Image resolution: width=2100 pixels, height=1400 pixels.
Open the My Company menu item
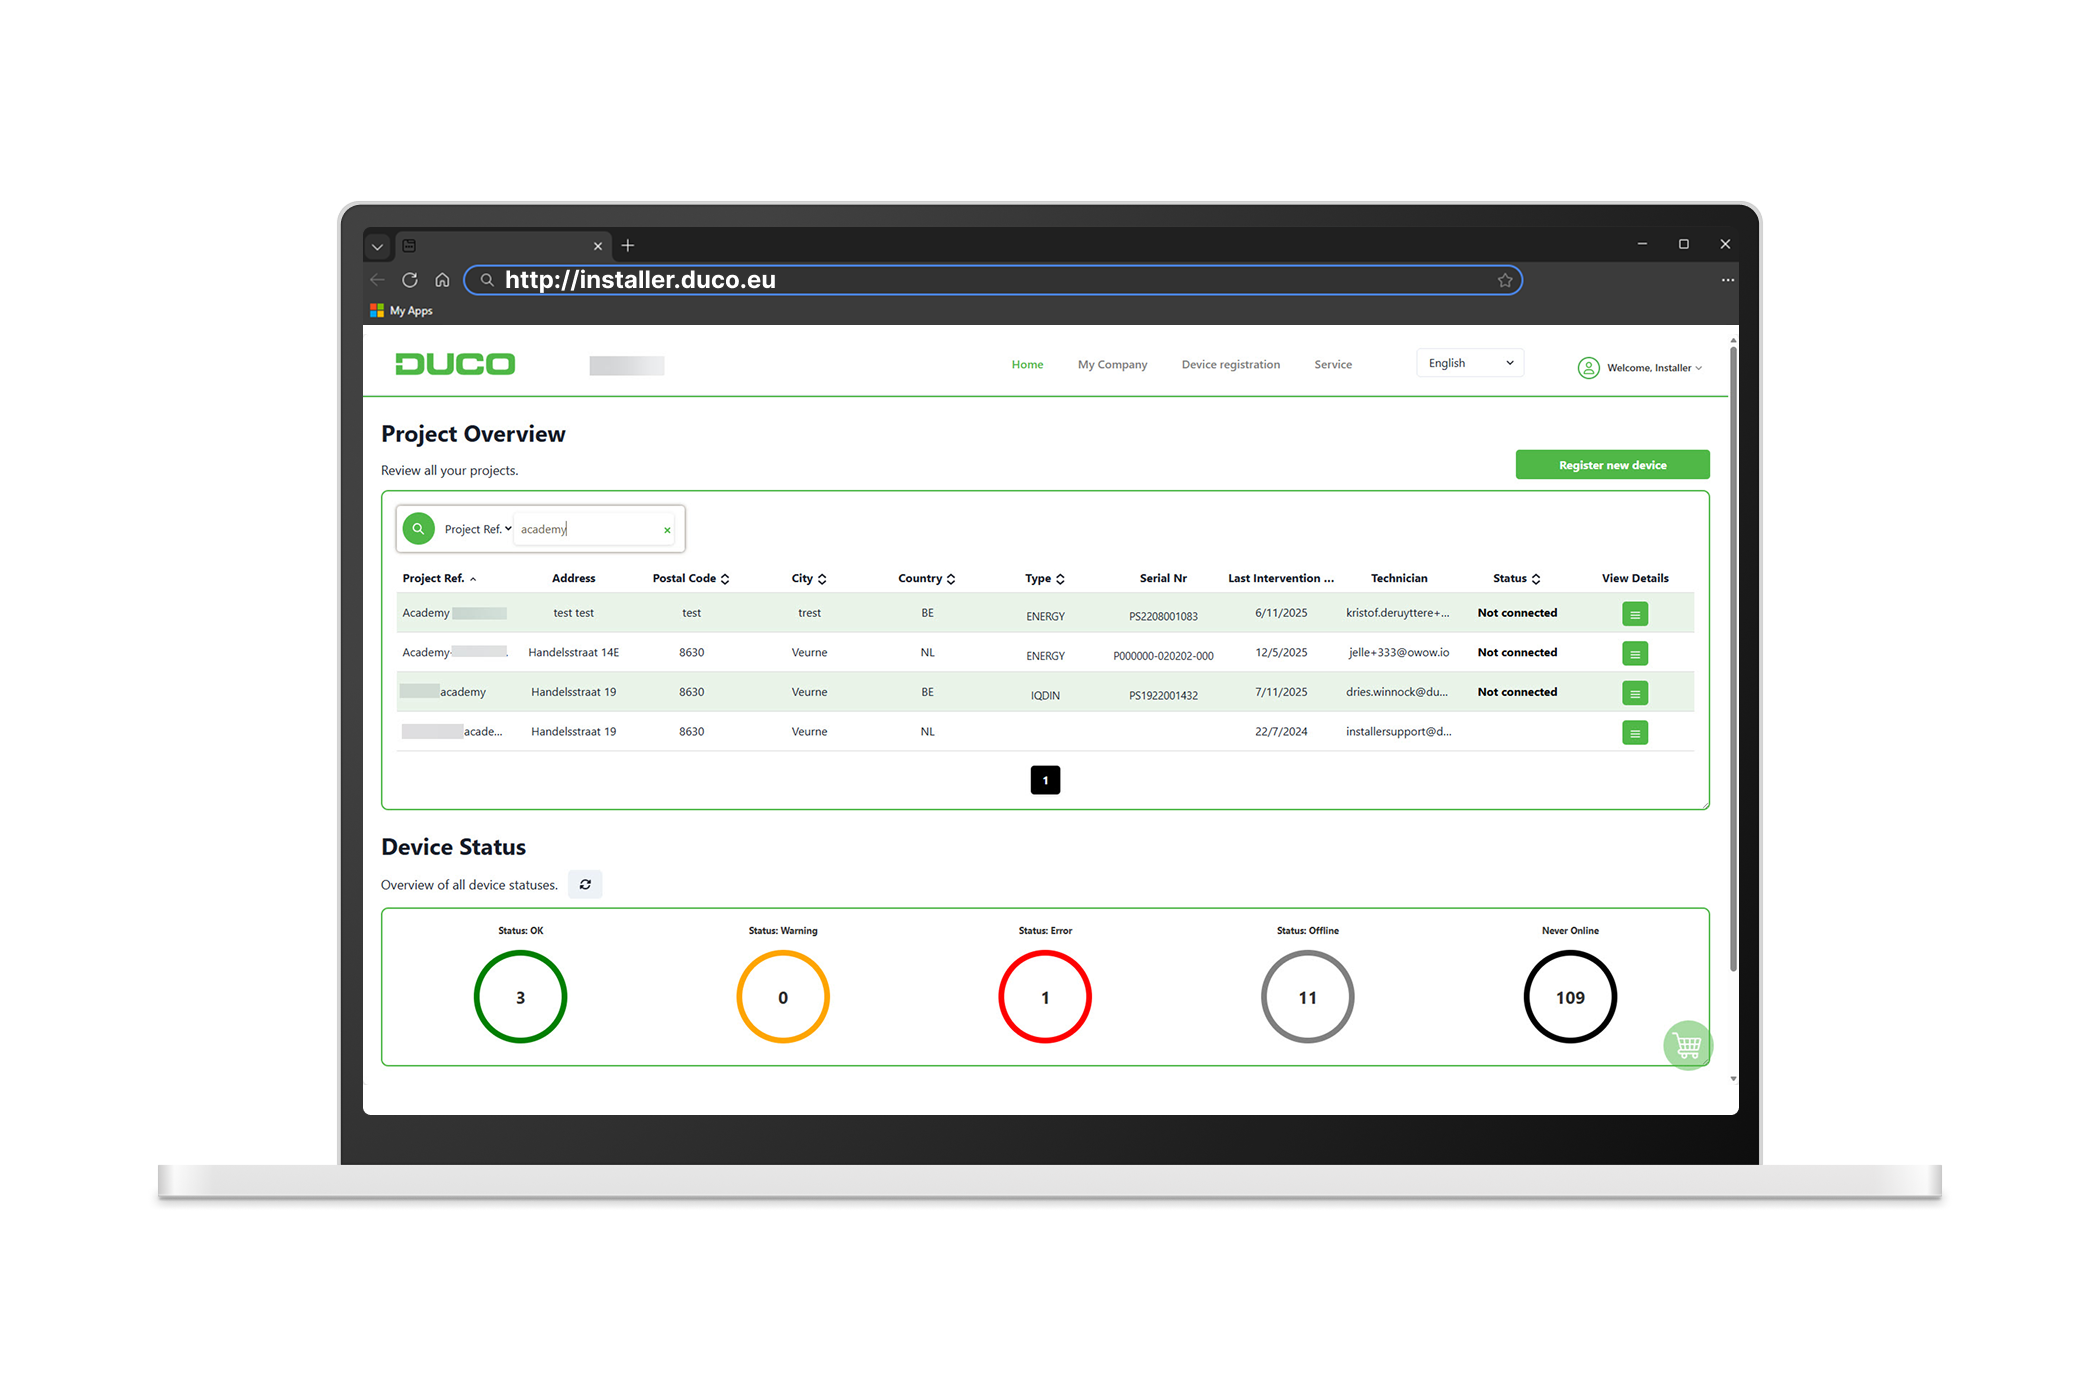click(x=1112, y=364)
